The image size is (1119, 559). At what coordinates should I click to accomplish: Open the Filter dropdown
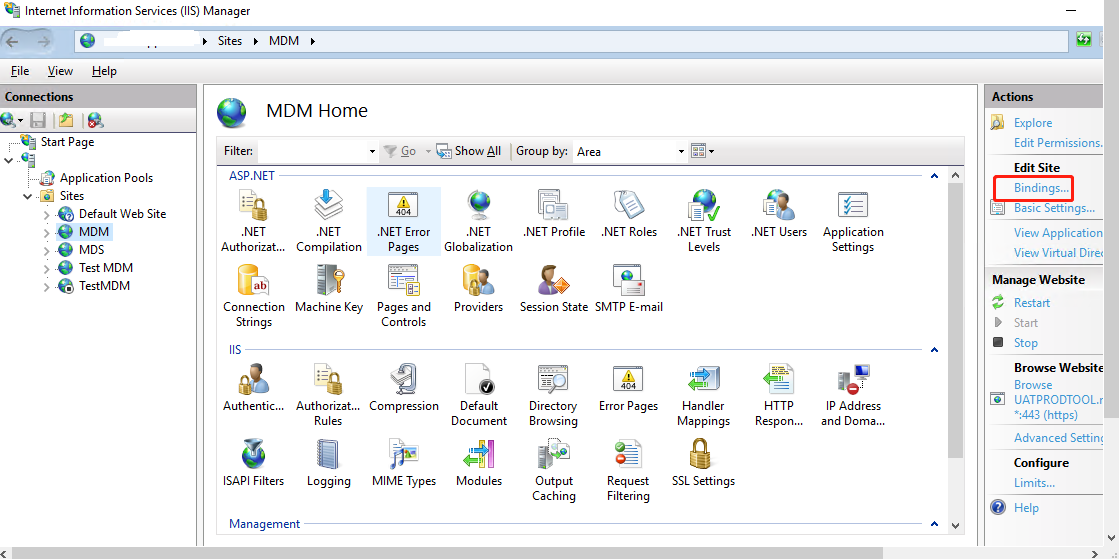click(x=373, y=151)
